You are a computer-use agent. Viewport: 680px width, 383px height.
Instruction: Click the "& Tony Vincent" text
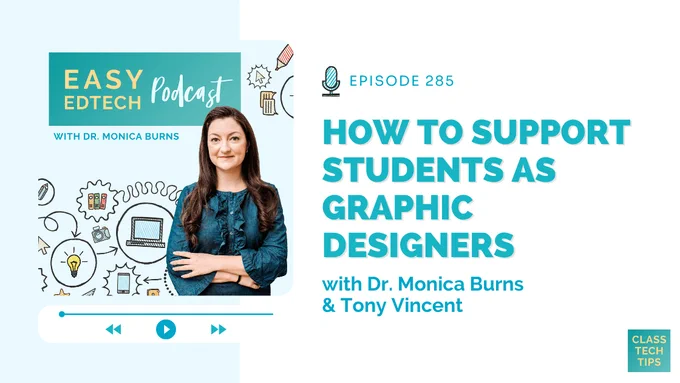(392, 305)
